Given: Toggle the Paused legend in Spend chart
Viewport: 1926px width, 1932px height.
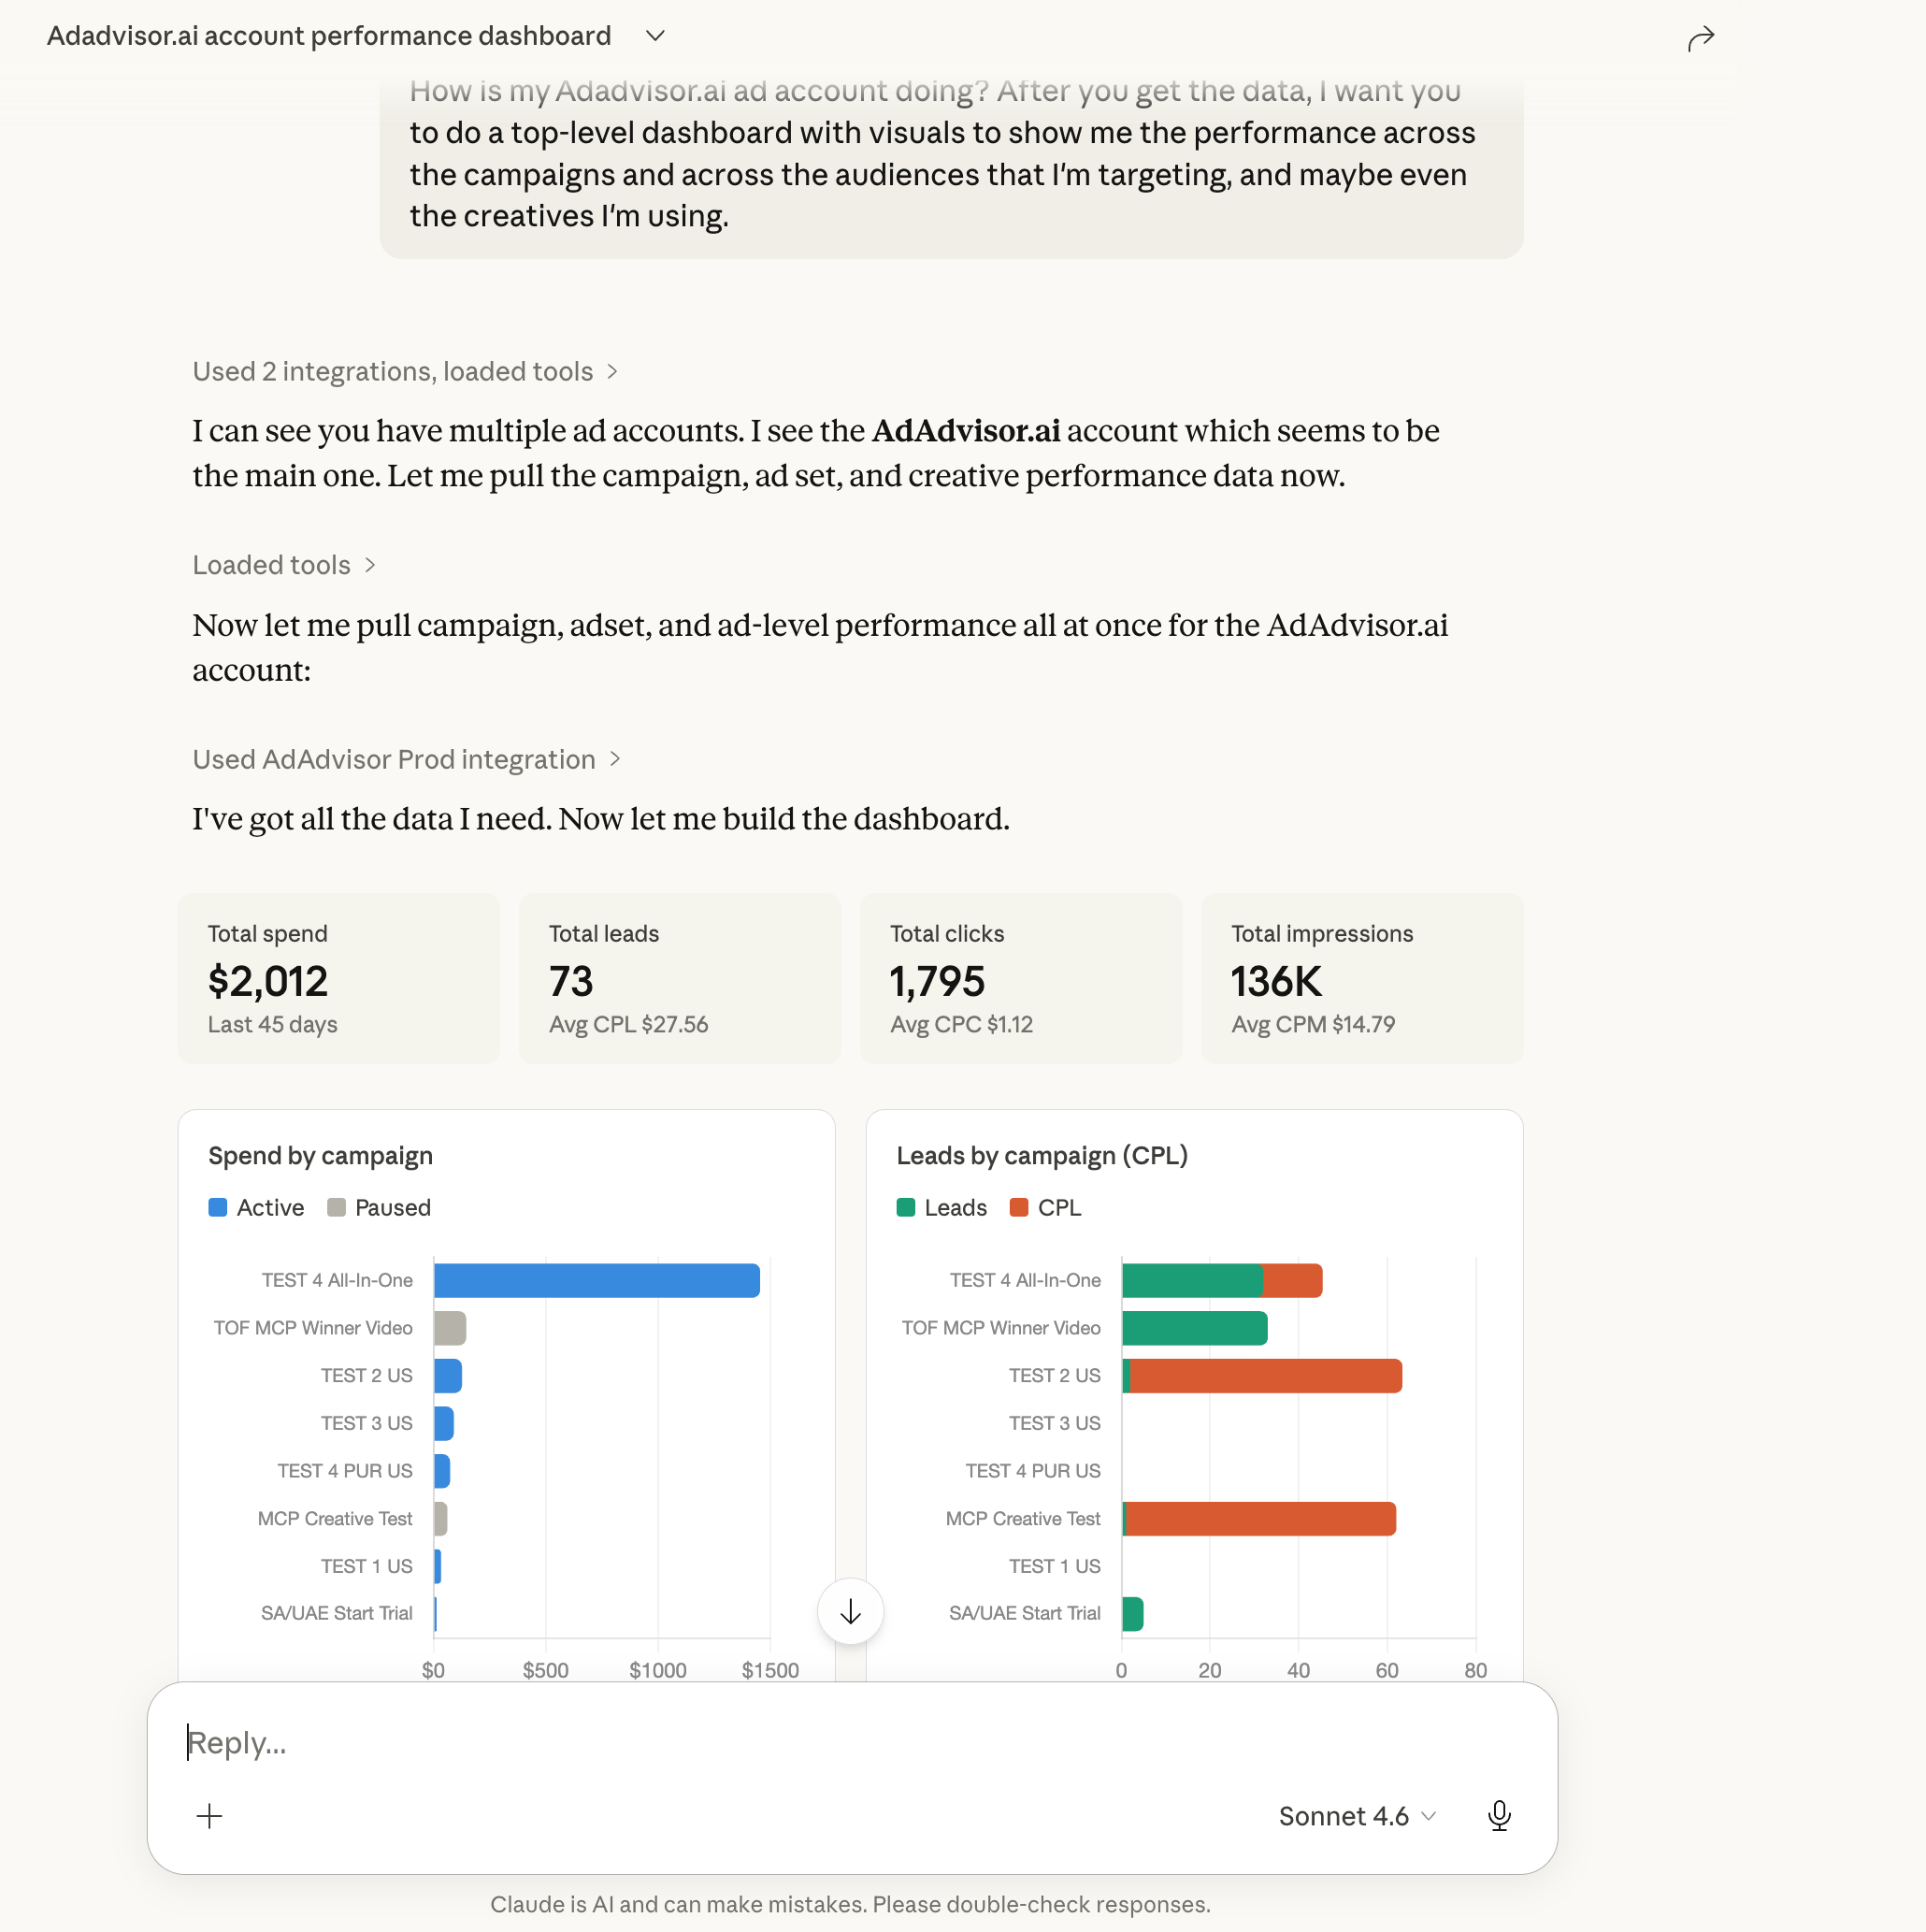Looking at the screenshot, I should (x=379, y=1207).
